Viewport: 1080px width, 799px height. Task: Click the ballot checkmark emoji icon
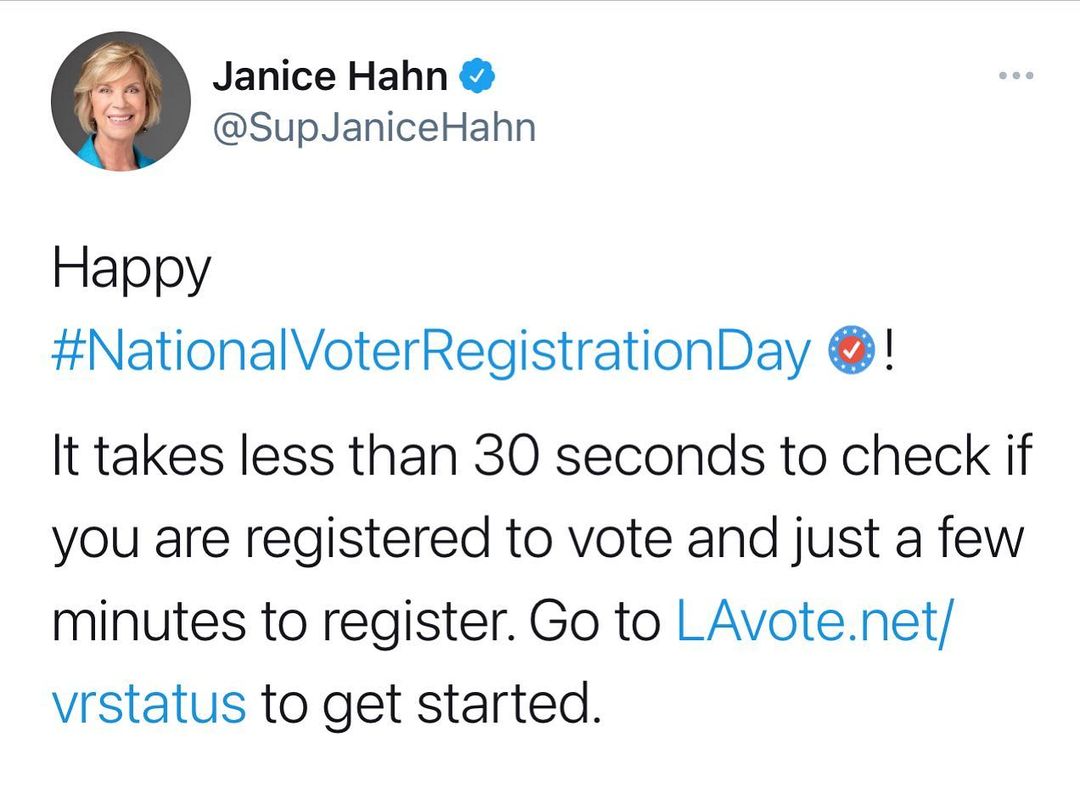[853, 351]
